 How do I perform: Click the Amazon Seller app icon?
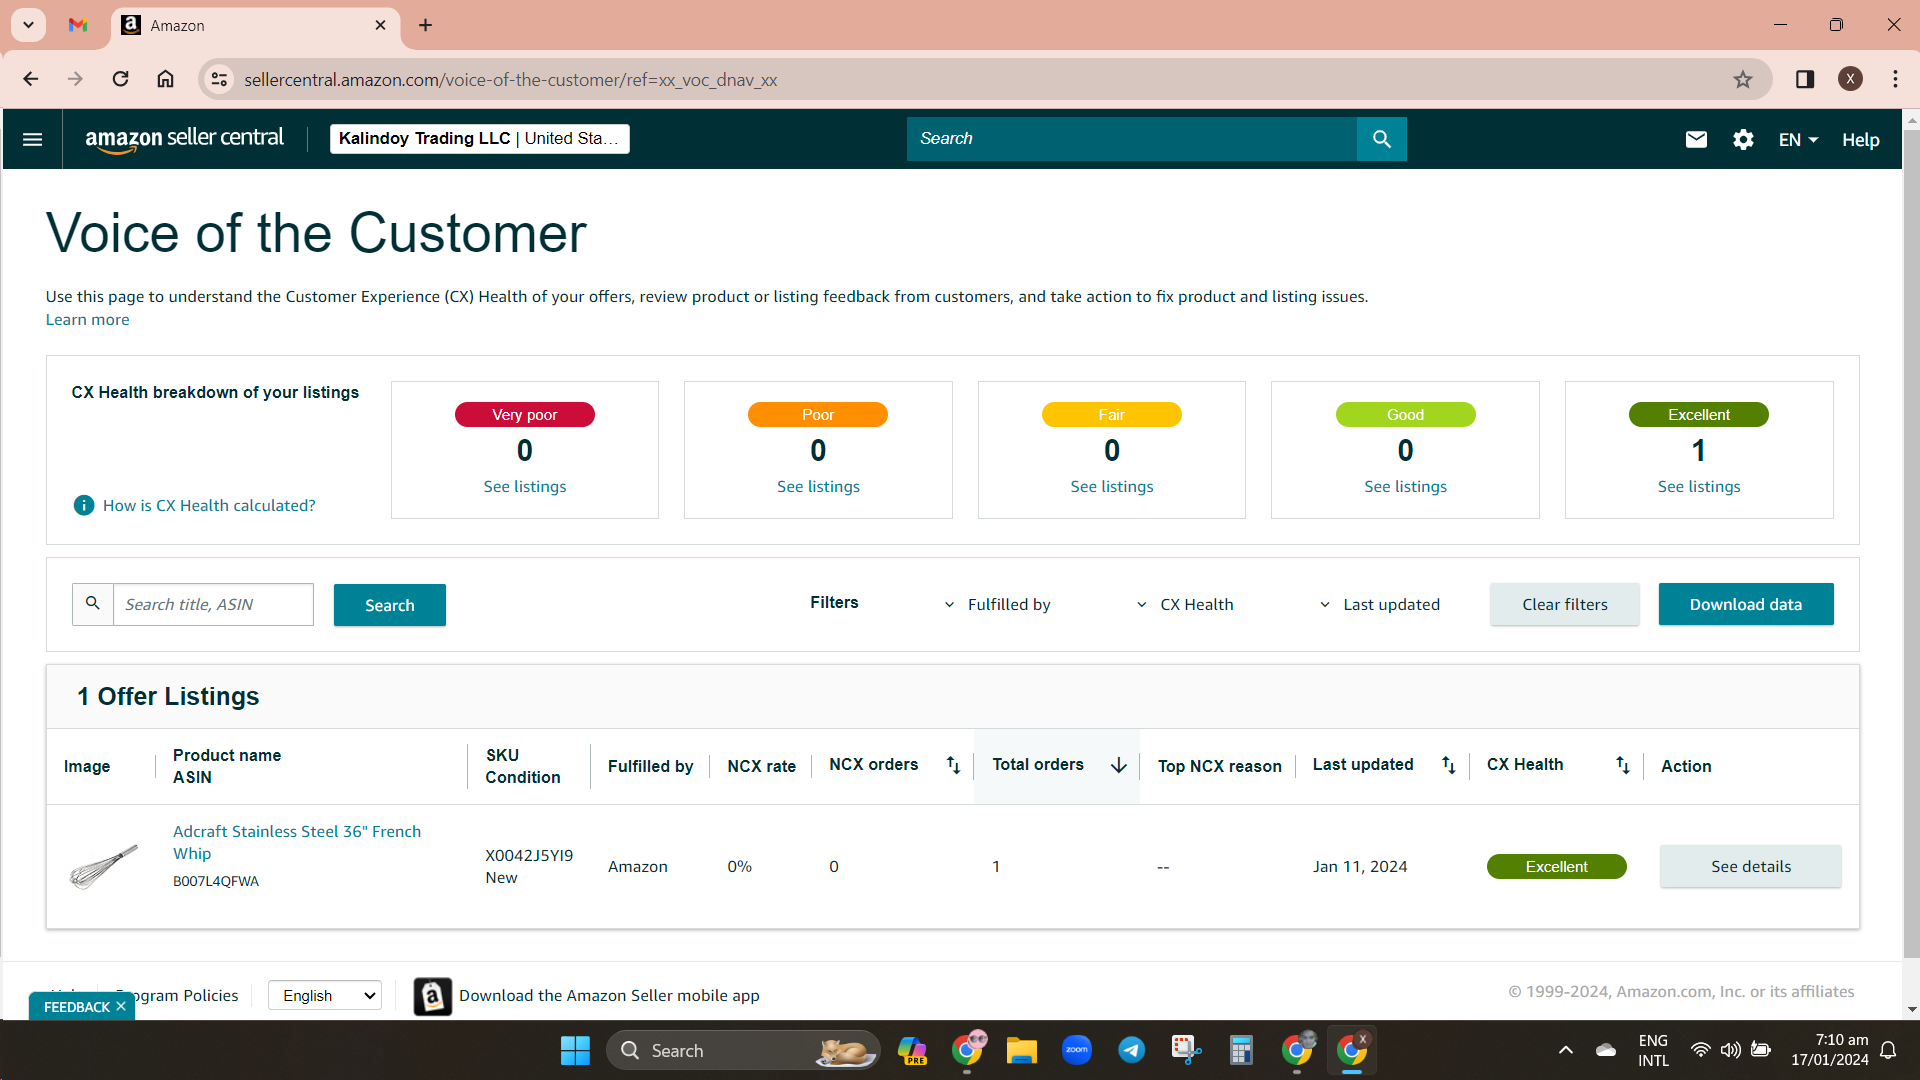coord(432,996)
